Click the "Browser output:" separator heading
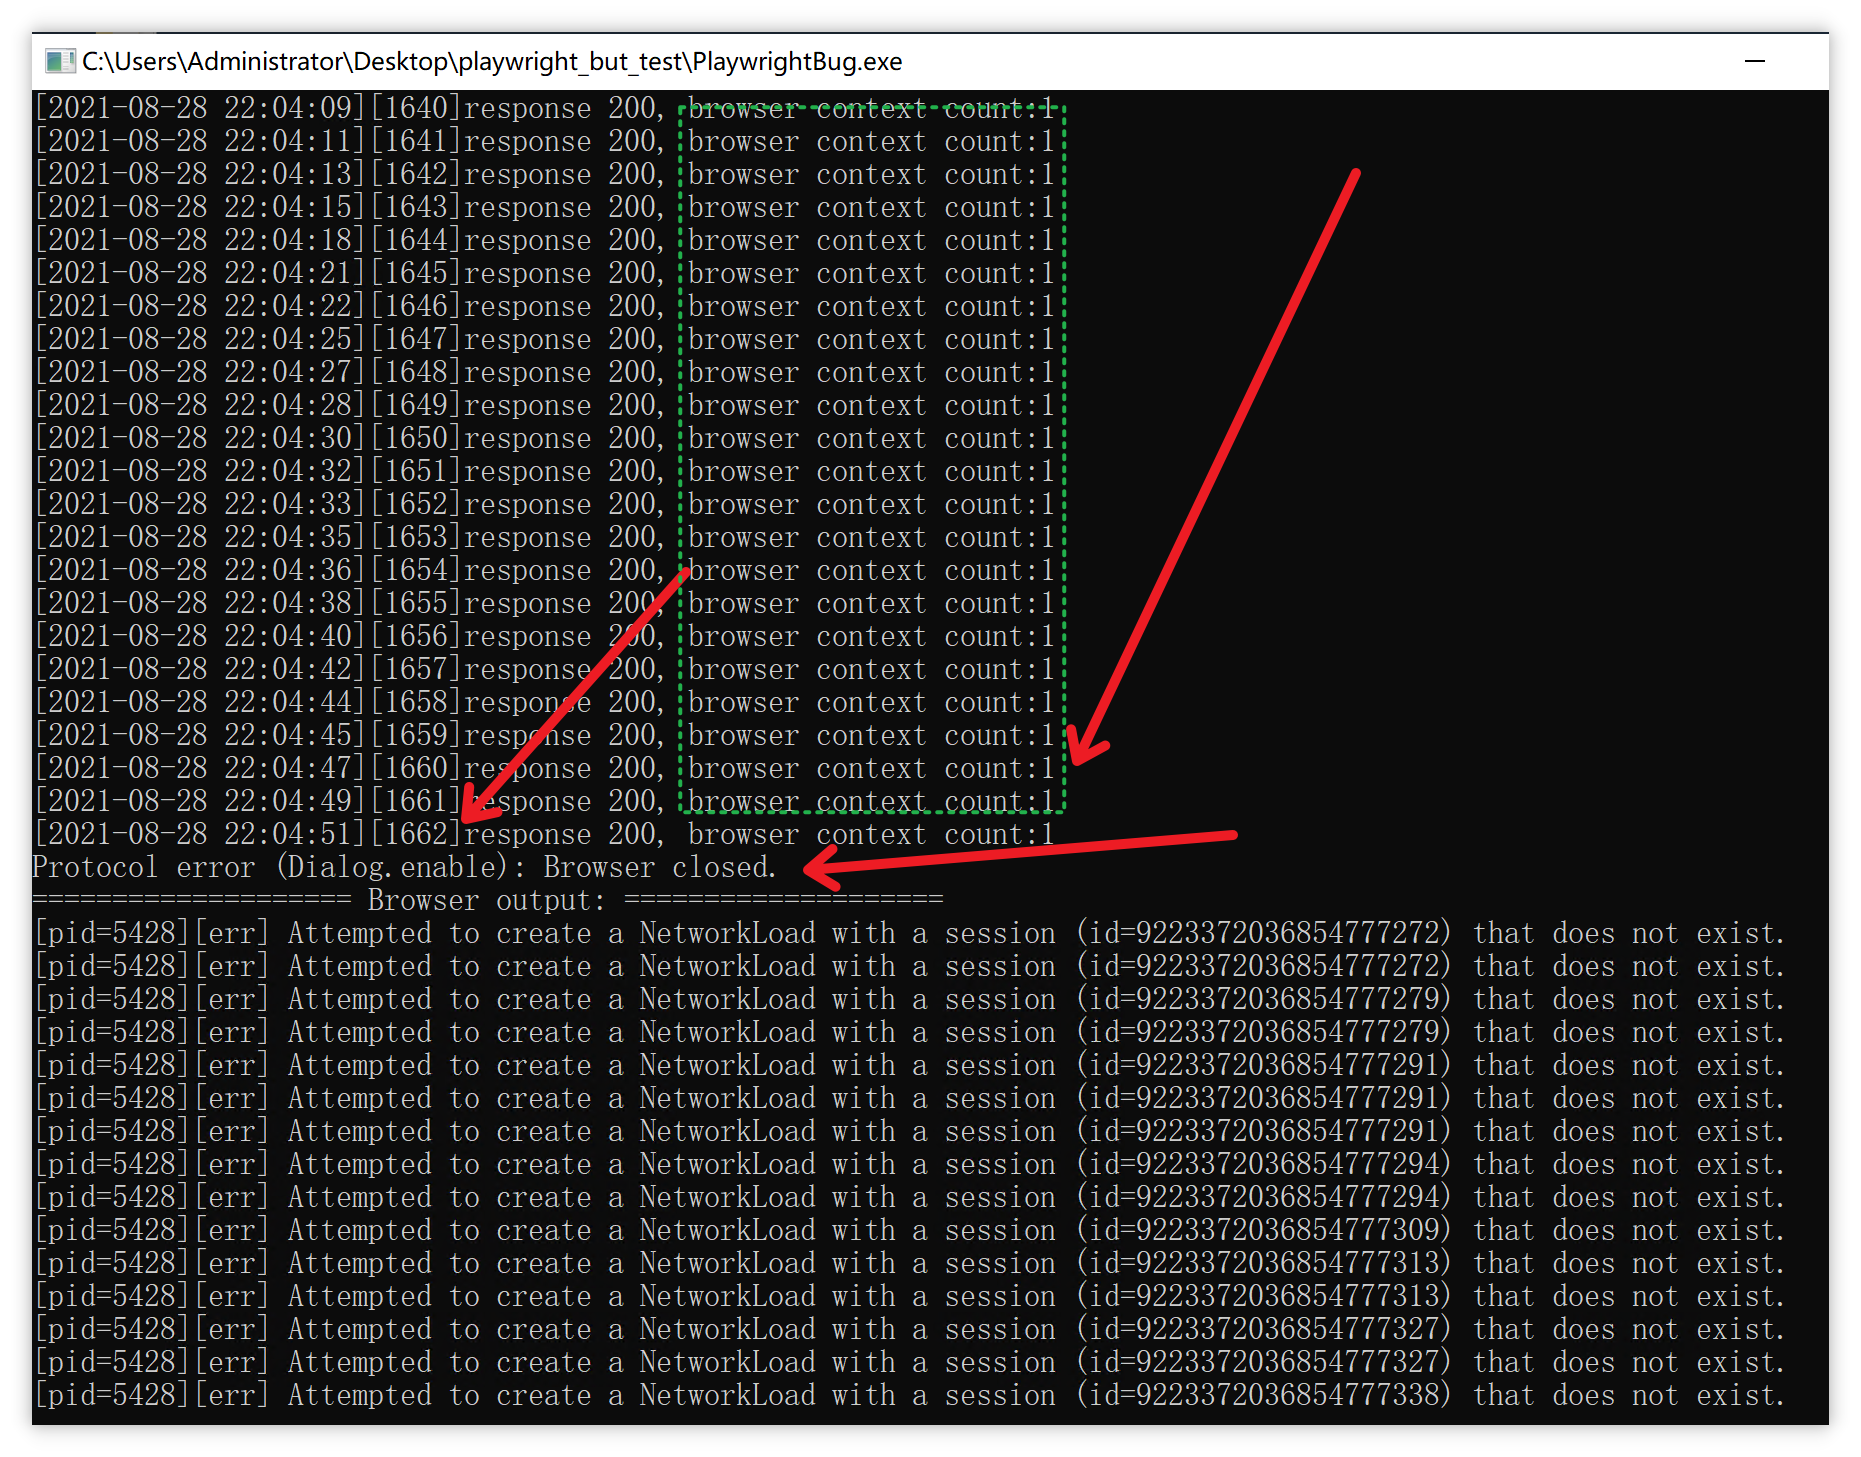This screenshot has width=1861, height=1457. [x=487, y=900]
